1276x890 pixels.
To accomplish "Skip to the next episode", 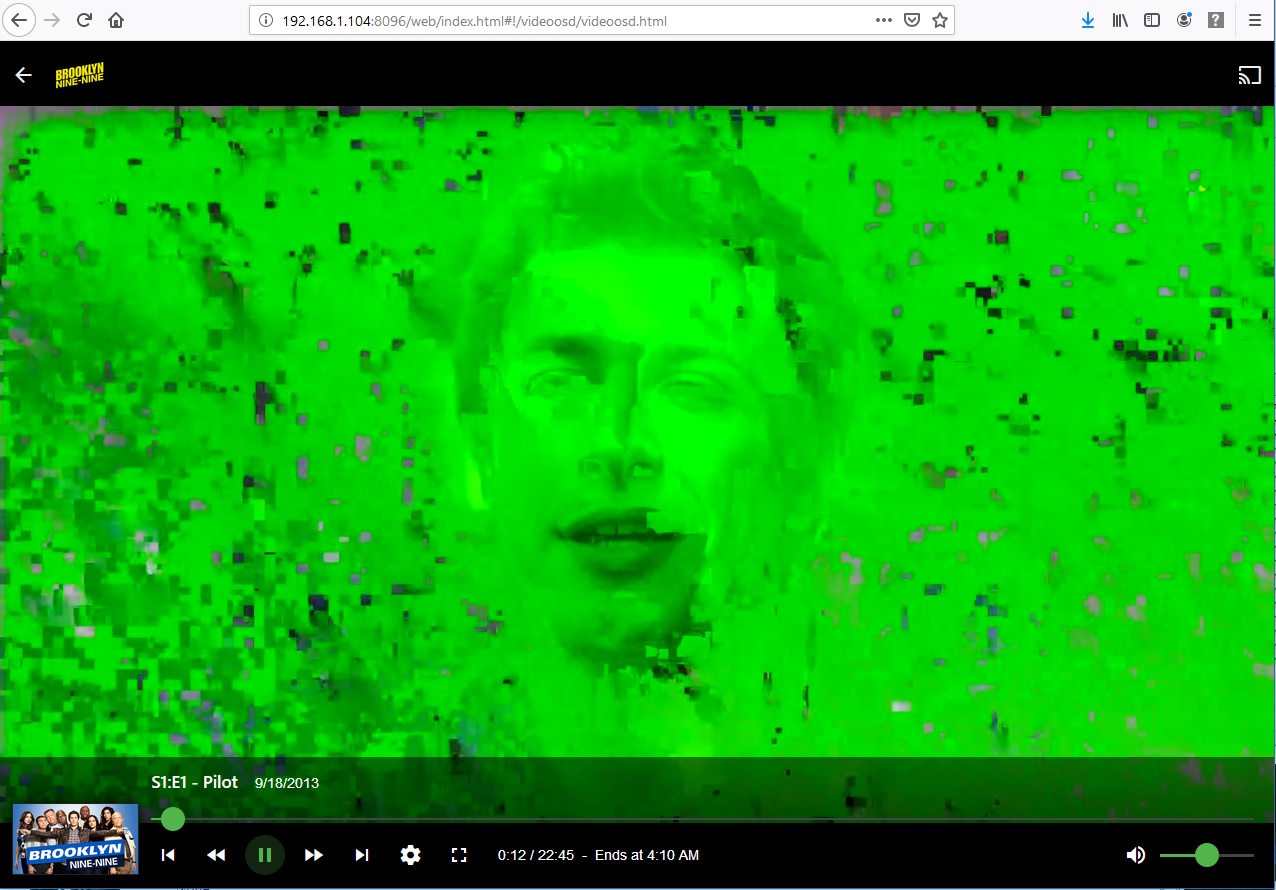I will point(361,855).
